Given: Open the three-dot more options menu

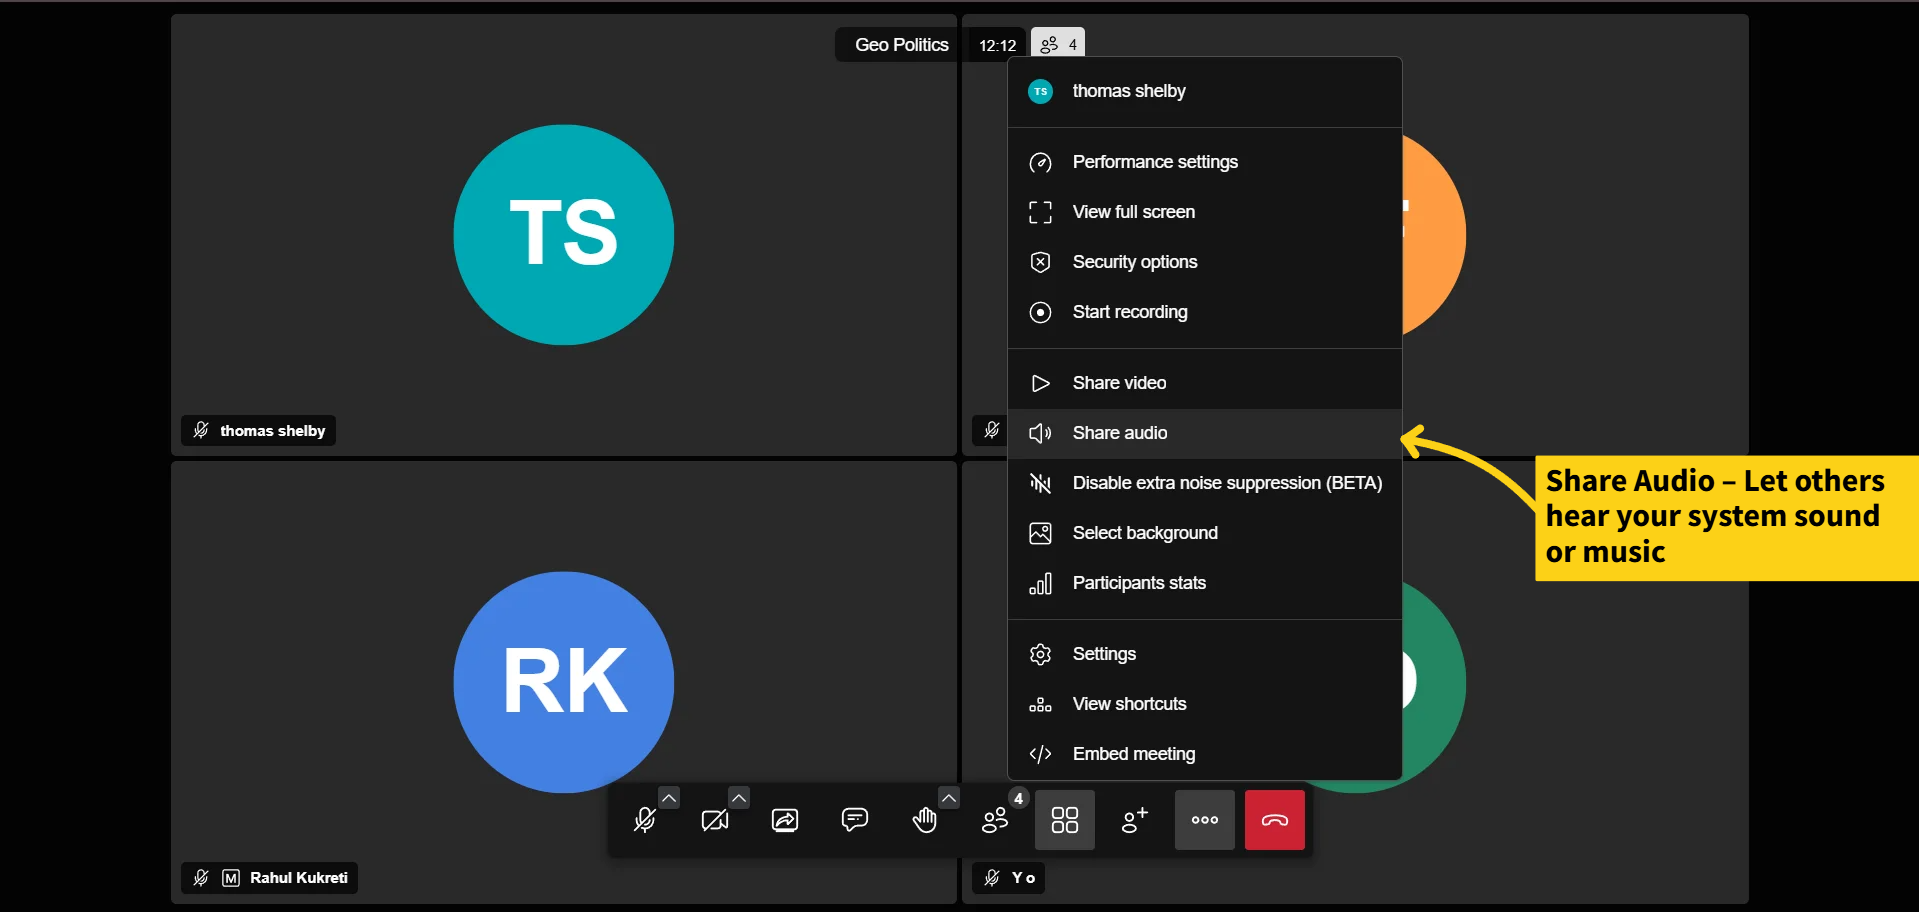Looking at the screenshot, I should point(1204,820).
